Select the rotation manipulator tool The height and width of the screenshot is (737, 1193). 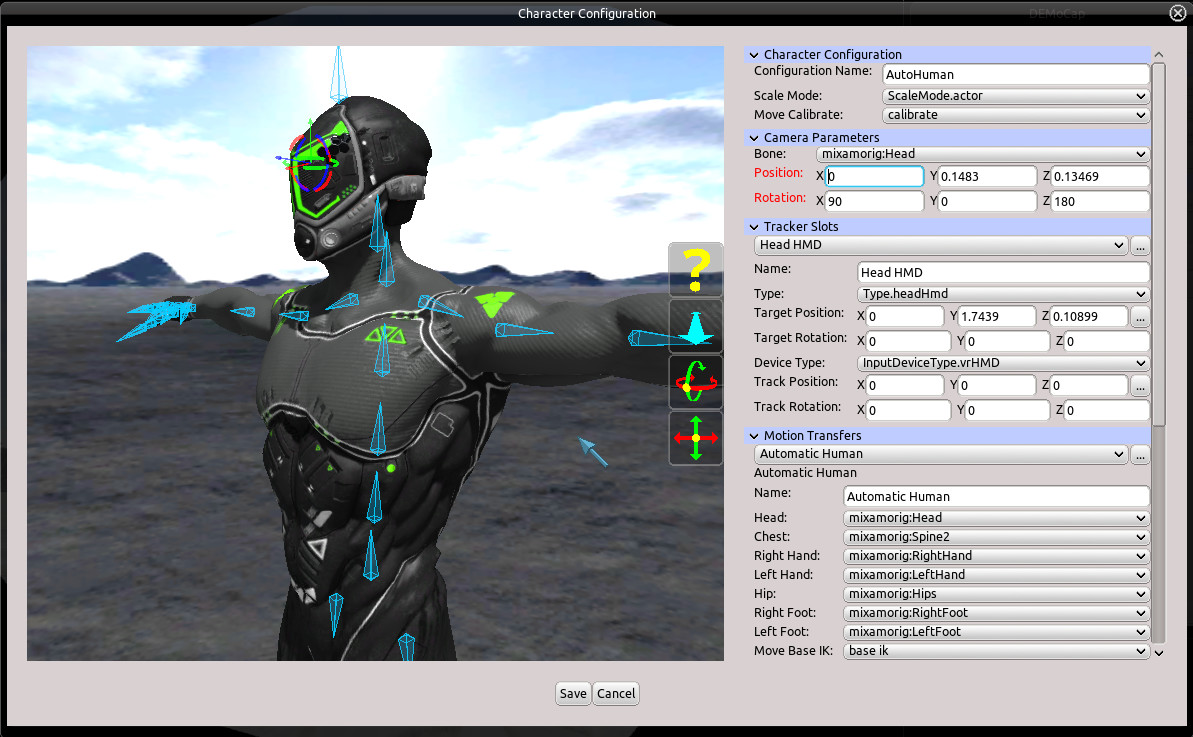pyautogui.click(x=695, y=380)
